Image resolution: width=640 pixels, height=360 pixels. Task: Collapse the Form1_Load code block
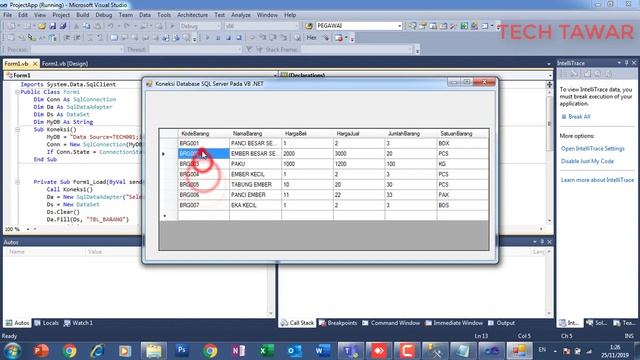pyautogui.click(x=18, y=182)
